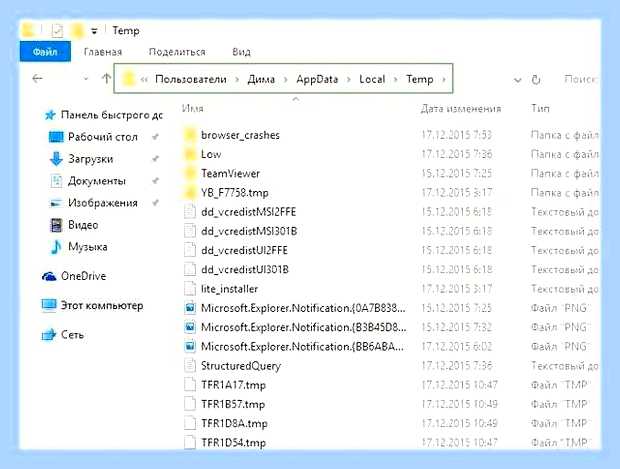Open Рабочий стол in sidebar
Image resolution: width=620 pixels, height=469 pixels.
pyautogui.click(x=103, y=137)
